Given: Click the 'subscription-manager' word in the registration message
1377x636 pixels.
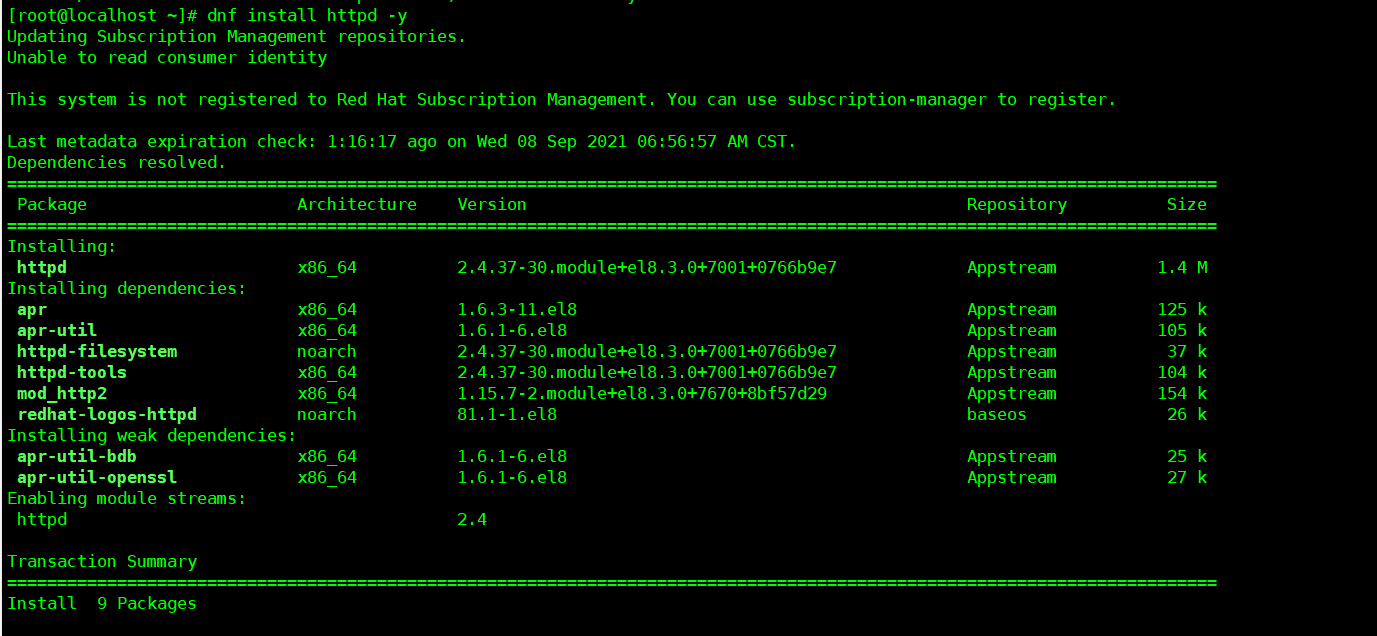Looking at the screenshot, I should (887, 100).
